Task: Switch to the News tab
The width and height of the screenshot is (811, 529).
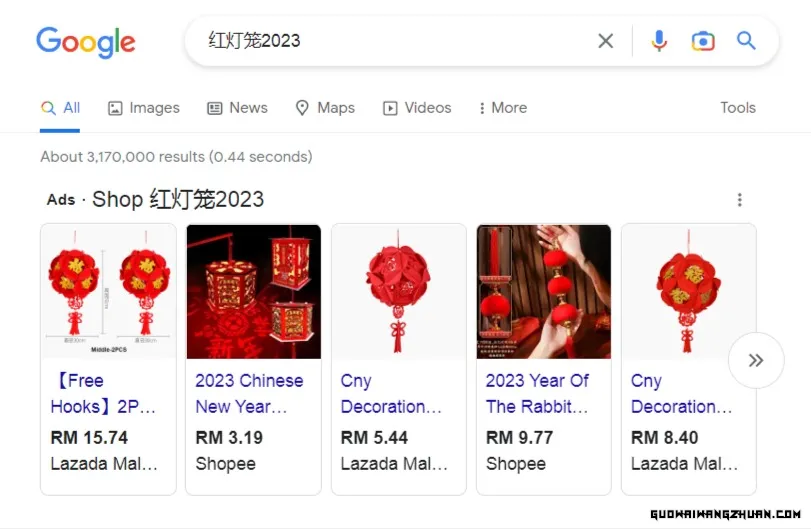Action: click(237, 108)
